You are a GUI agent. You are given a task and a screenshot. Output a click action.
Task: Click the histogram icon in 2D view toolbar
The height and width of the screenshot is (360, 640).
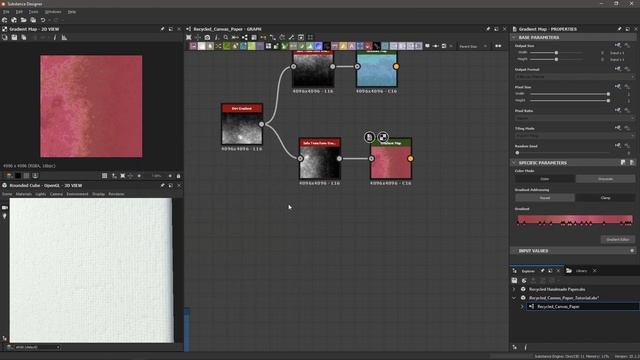[64, 37]
